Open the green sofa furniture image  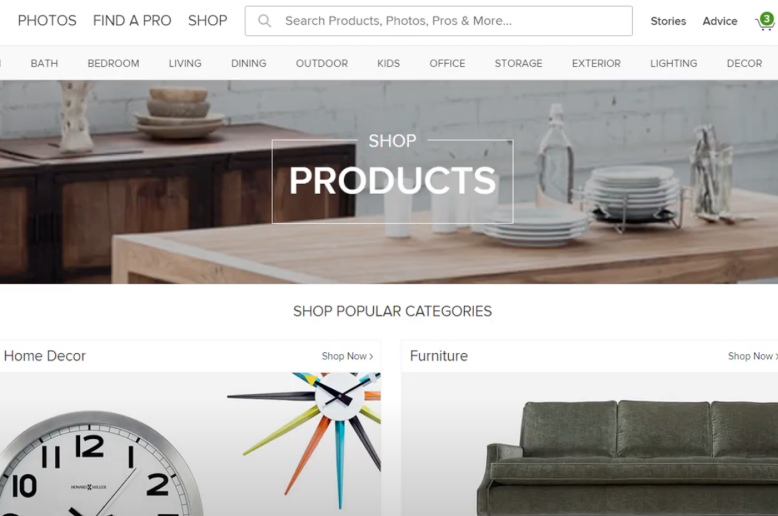628,456
